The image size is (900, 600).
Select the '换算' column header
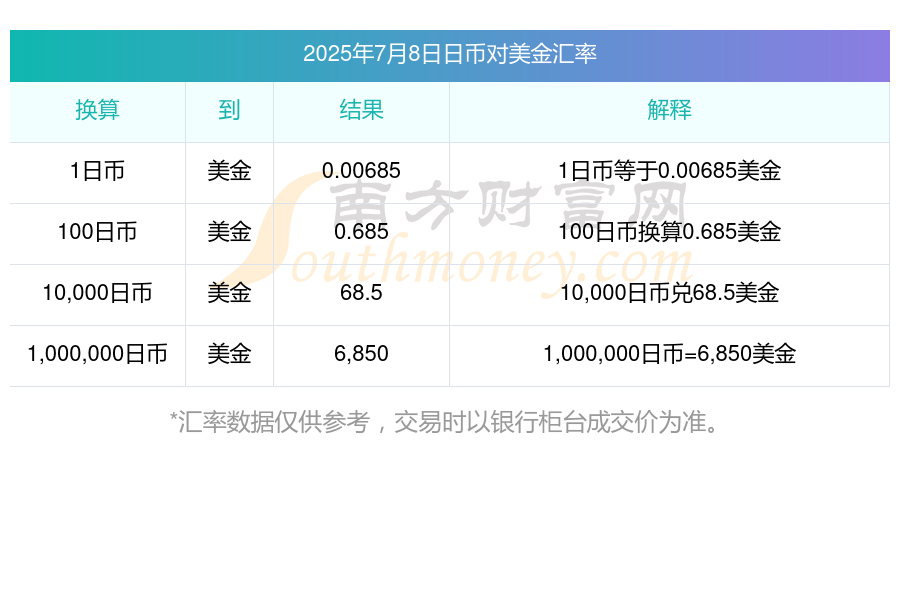[x=98, y=110]
